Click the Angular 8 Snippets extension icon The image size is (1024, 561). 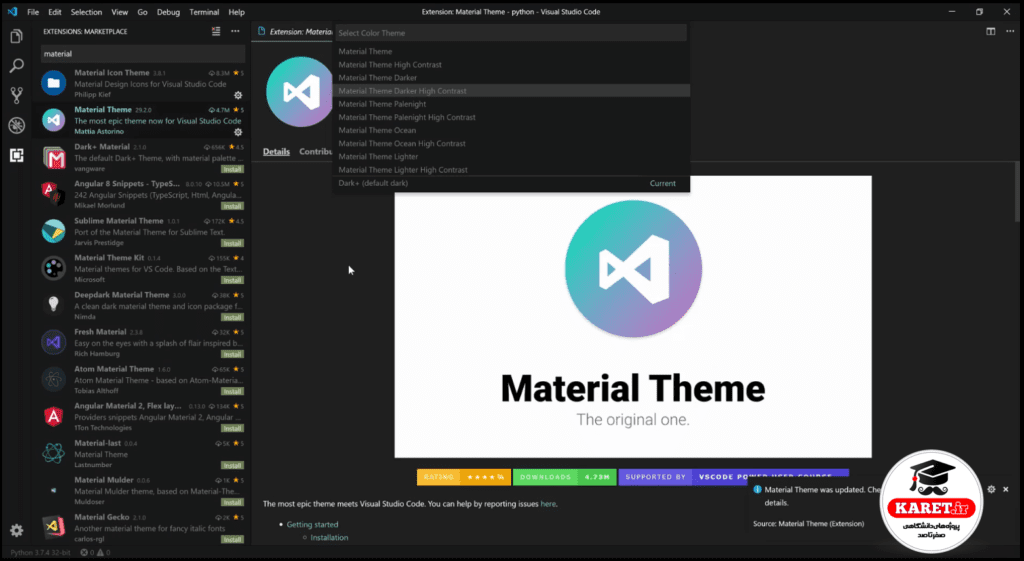(x=54, y=194)
